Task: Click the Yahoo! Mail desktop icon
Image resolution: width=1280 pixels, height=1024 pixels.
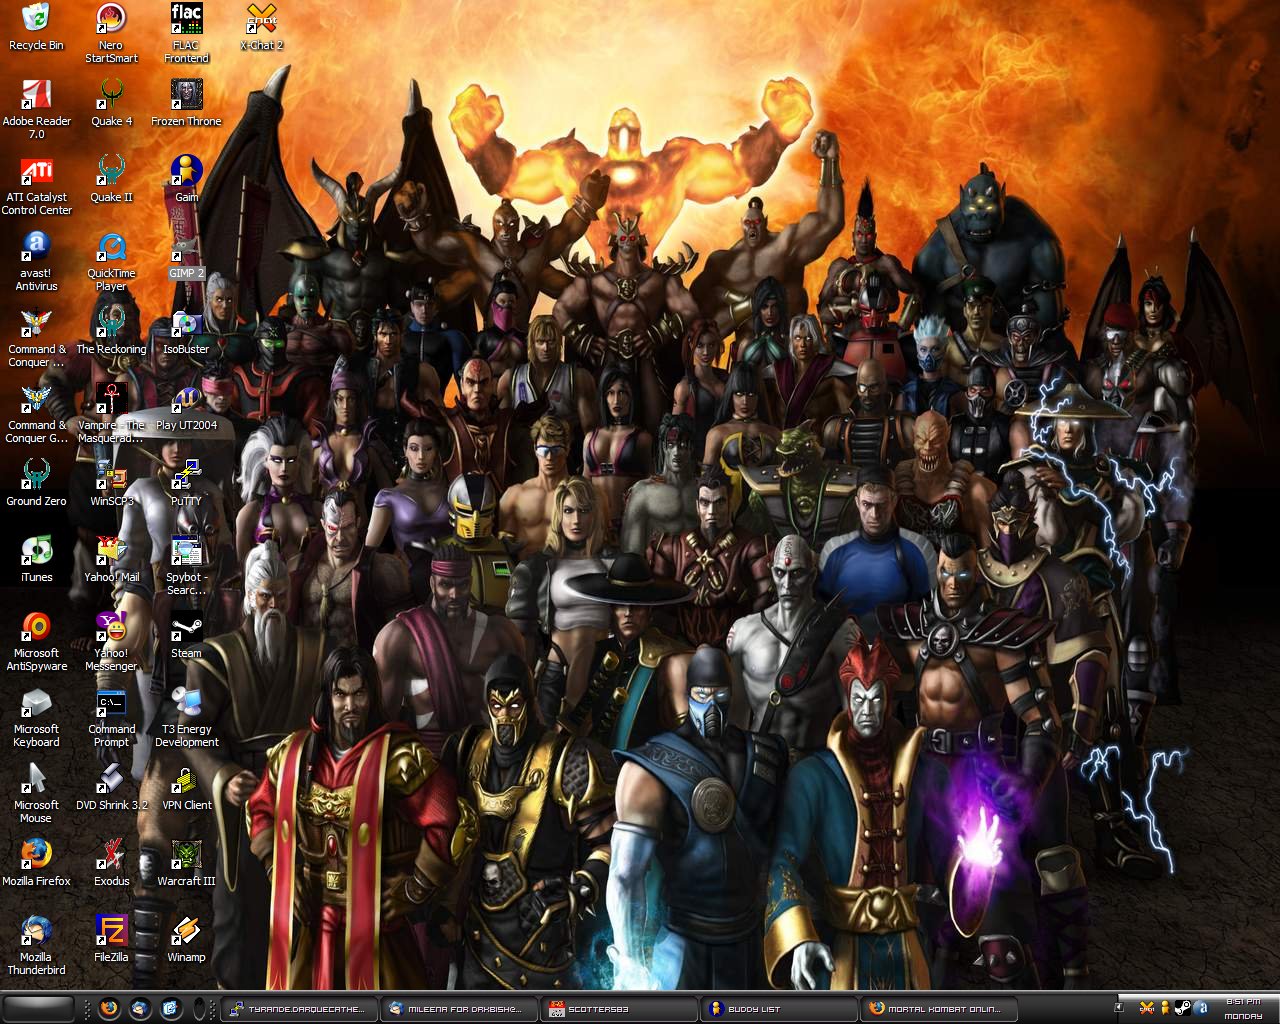Action: 111,559
